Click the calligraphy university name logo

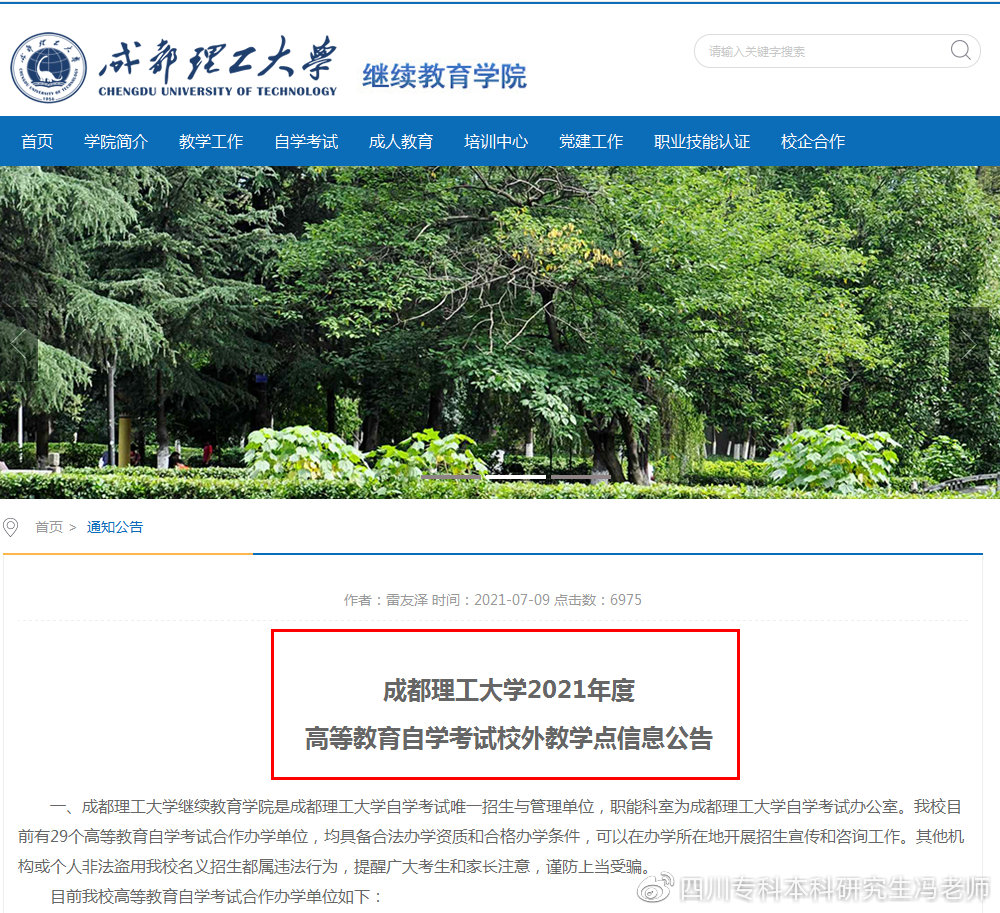tap(217, 66)
